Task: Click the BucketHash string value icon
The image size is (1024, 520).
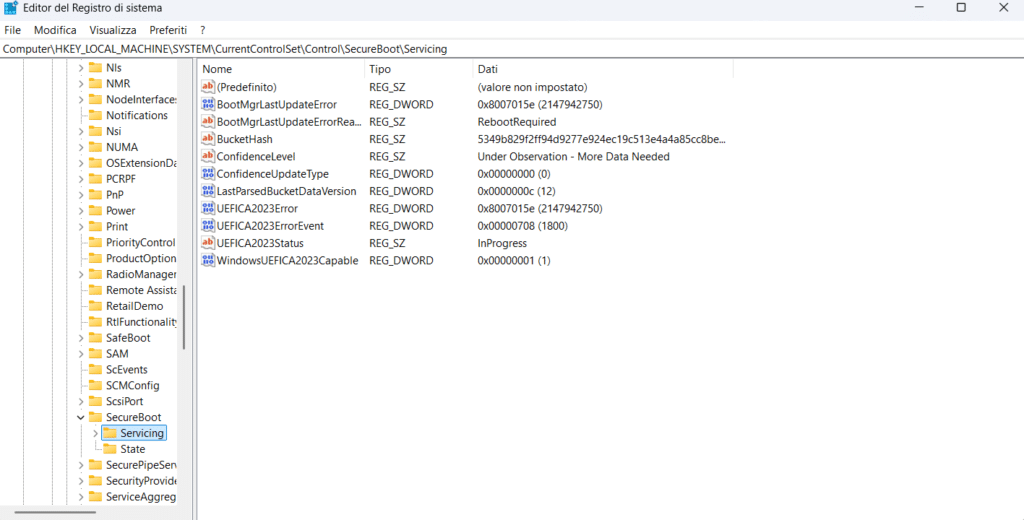Action: pos(208,139)
